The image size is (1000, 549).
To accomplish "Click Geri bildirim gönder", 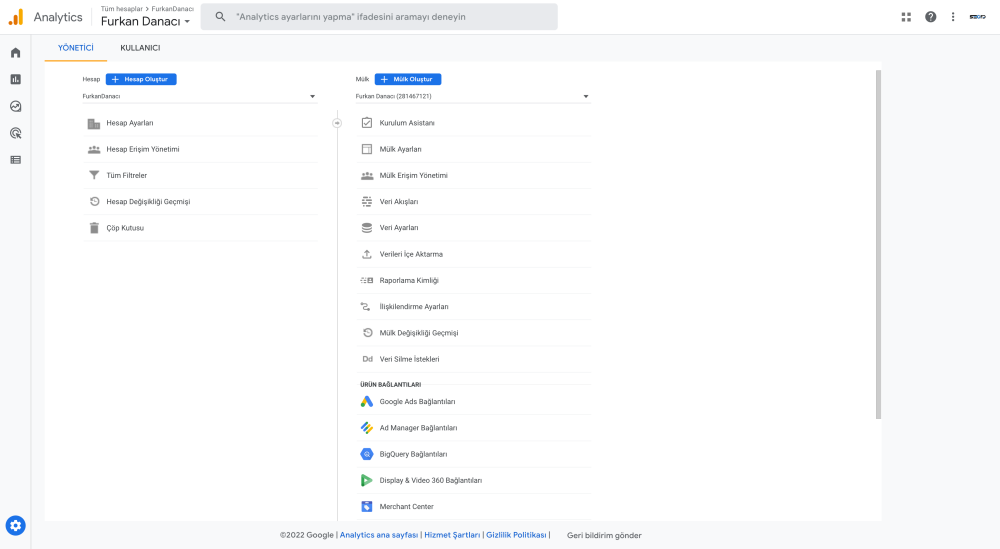I will click(604, 536).
